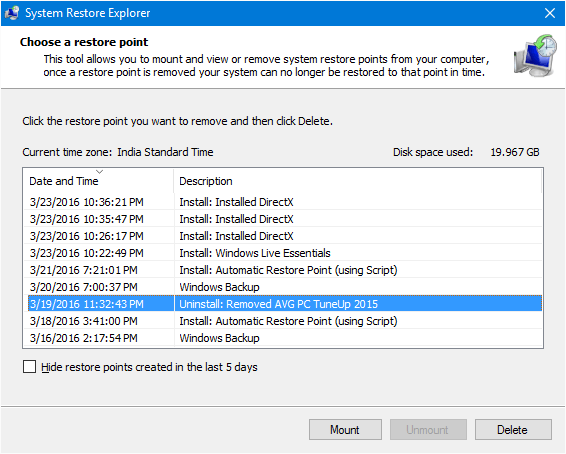Check Hide restore points created in last 5 days
This screenshot has width=566, height=454.
pos(29,367)
